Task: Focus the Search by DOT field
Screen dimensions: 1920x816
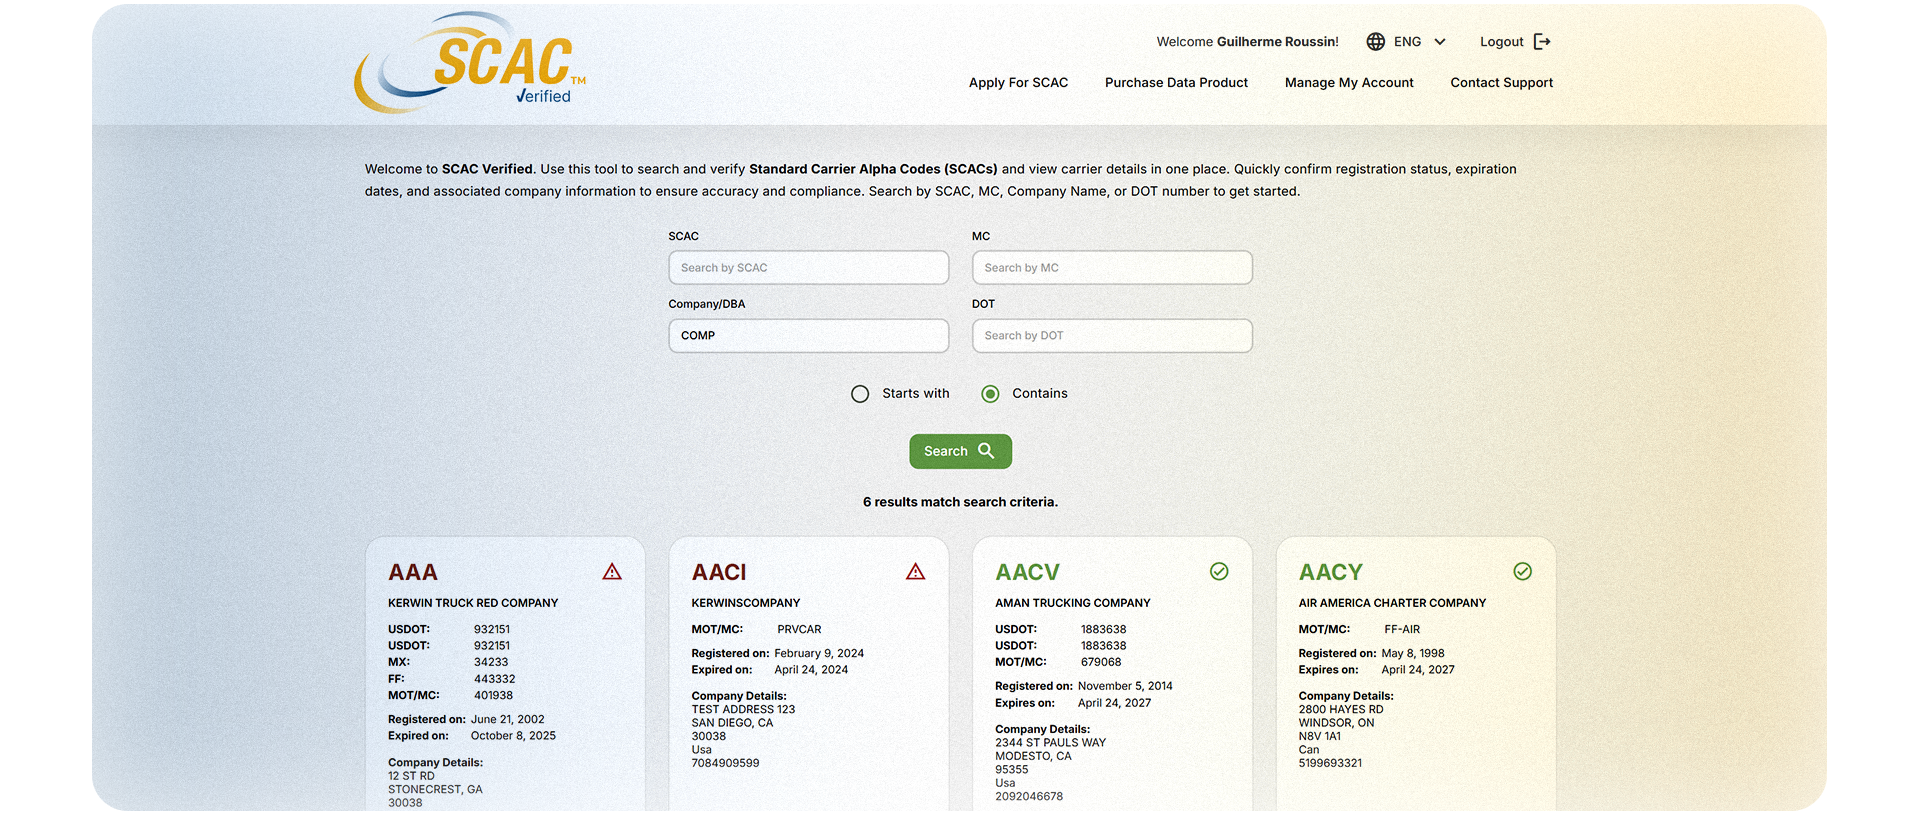Action: pos(1112,336)
